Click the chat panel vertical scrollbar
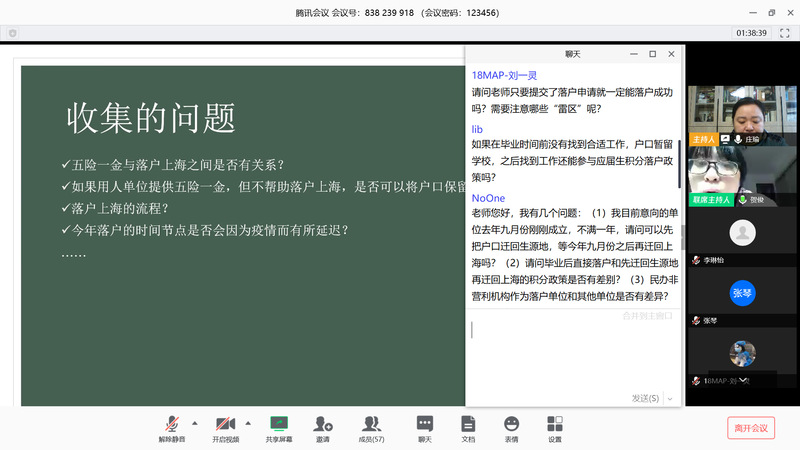 tap(680, 160)
